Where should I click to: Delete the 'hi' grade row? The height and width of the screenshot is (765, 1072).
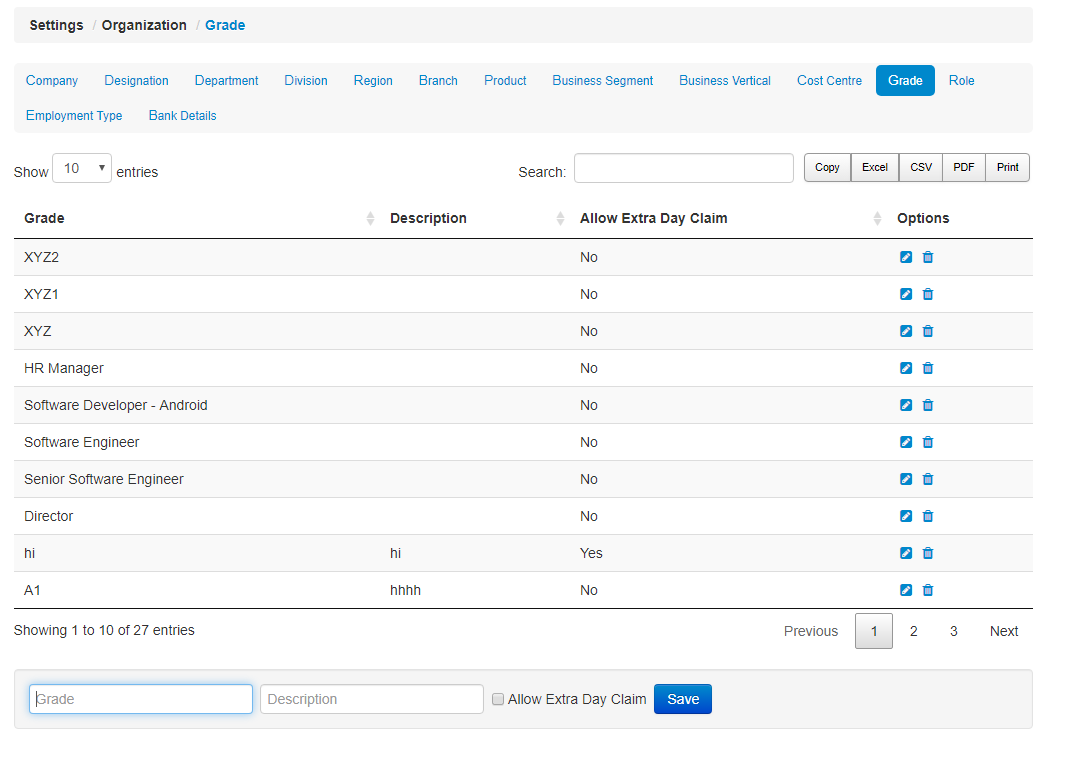point(928,553)
